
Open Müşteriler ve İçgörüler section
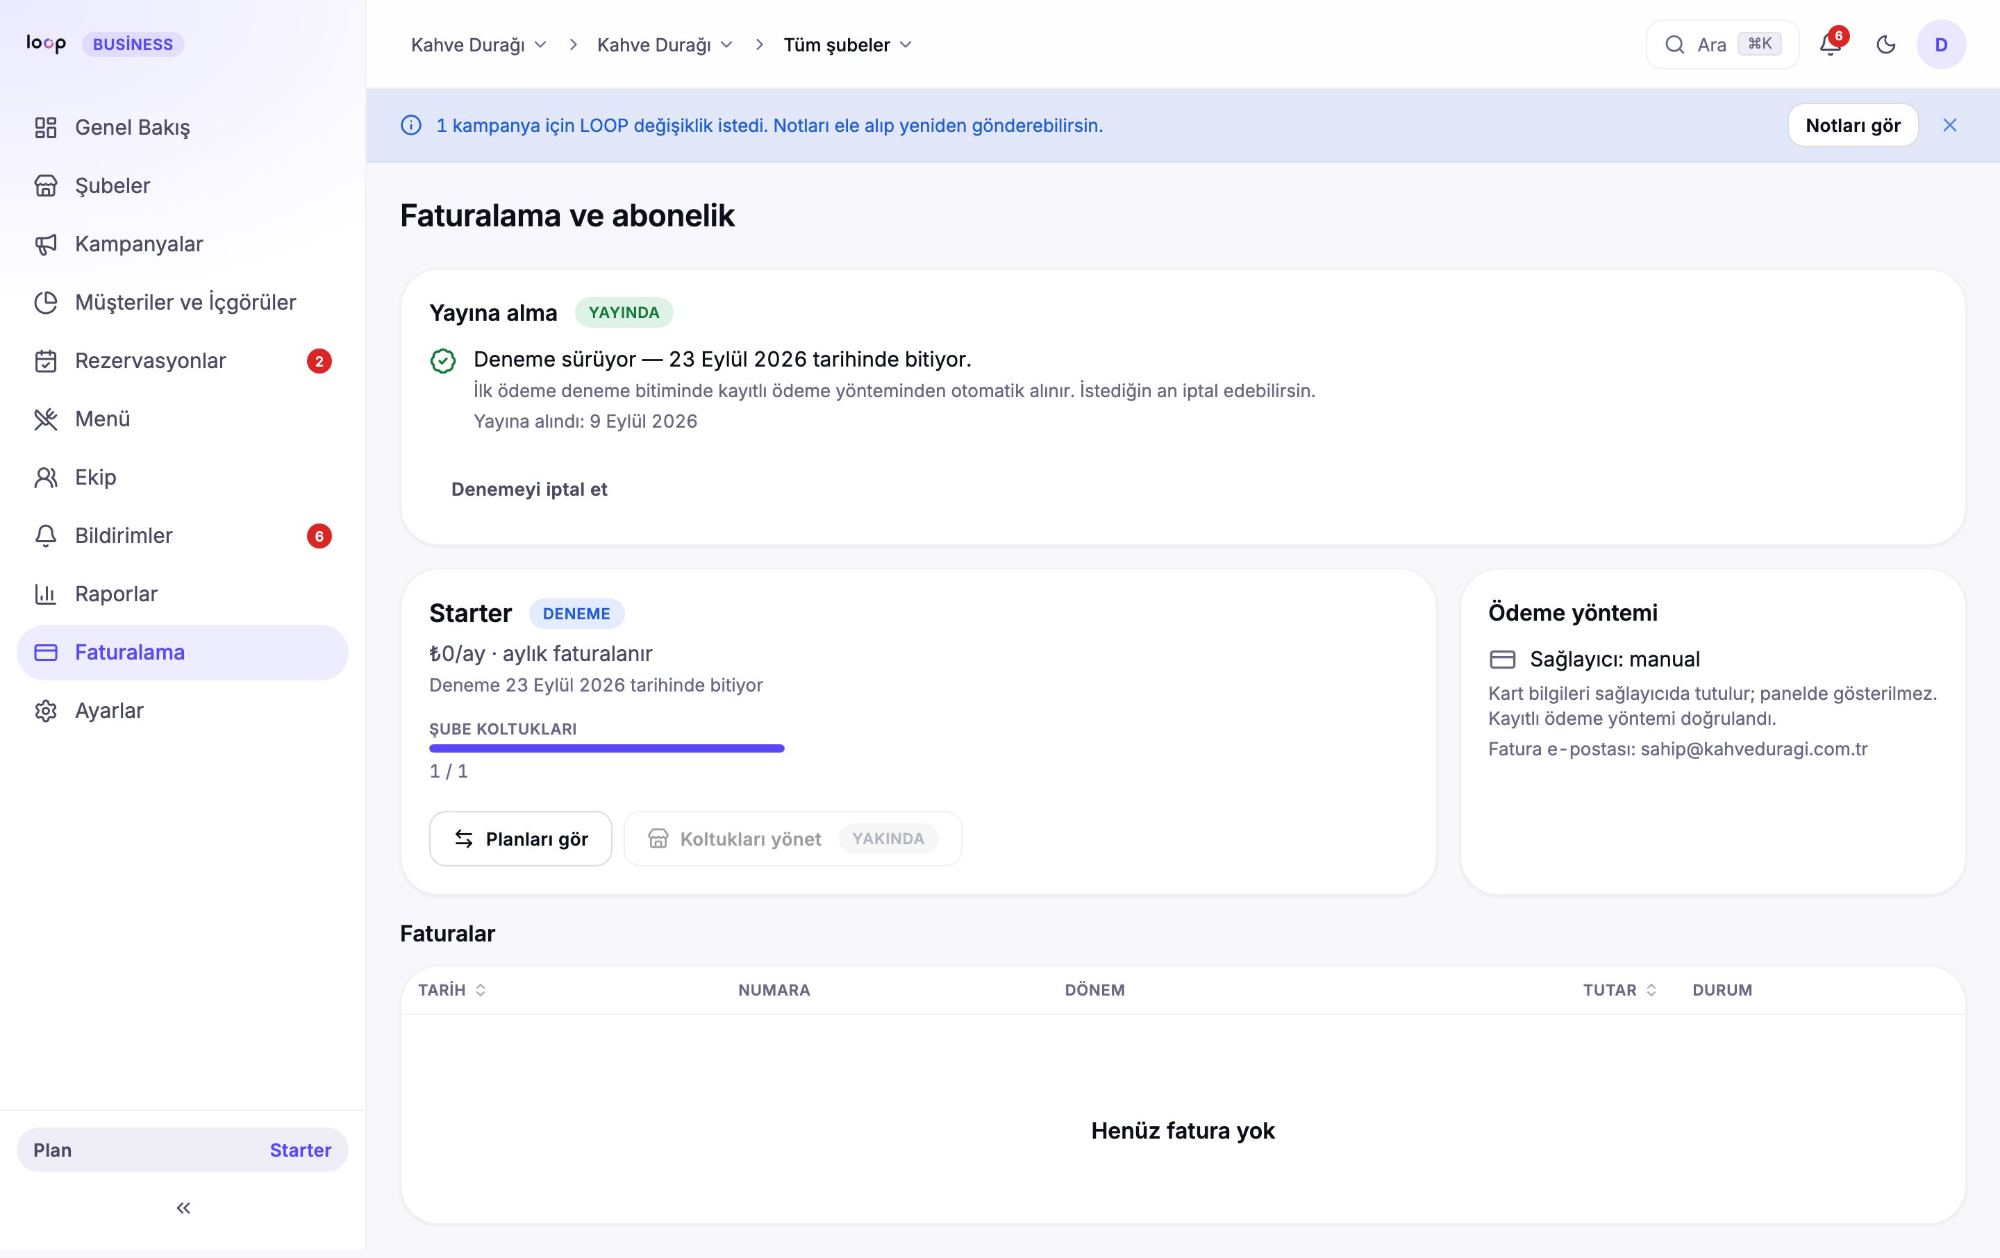(x=183, y=302)
